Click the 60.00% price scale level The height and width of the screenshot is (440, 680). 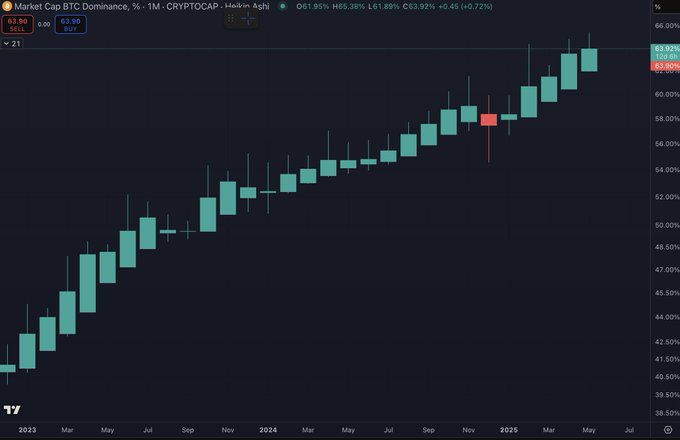tap(667, 94)
